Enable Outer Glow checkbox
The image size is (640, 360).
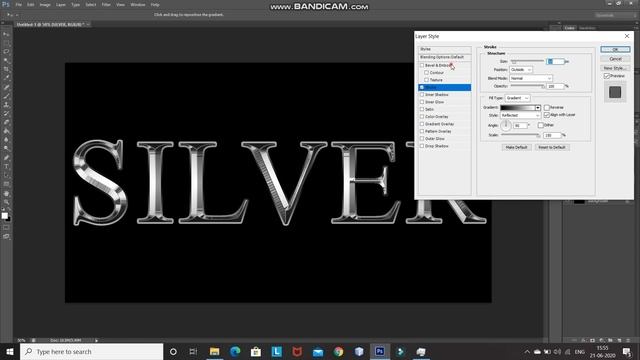[x=422, y=139]
